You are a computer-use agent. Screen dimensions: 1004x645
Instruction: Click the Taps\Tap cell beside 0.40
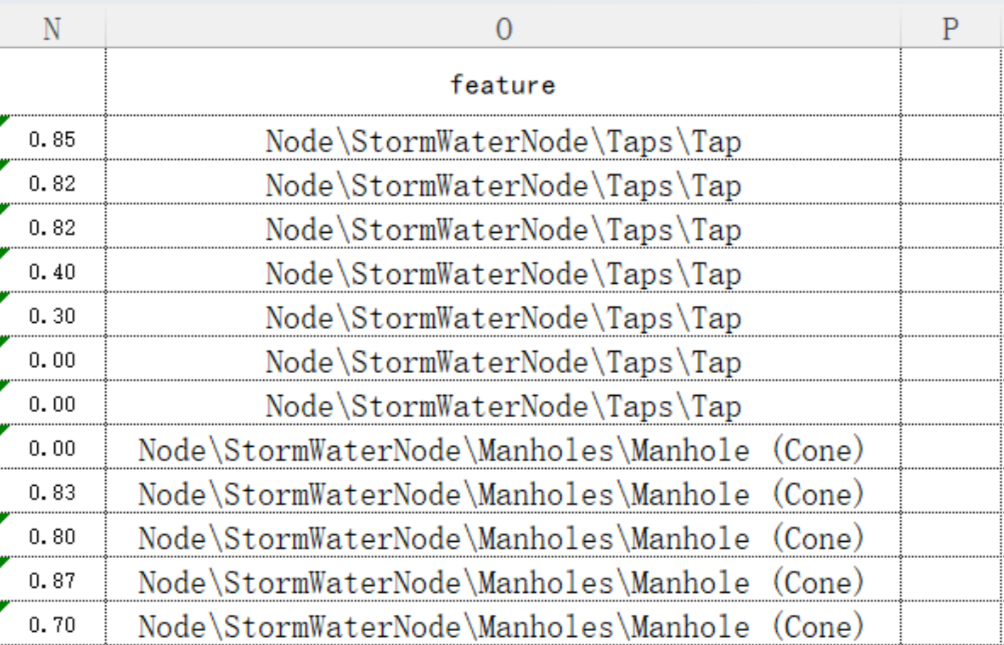pyautogui.click(x=503, y=274)
